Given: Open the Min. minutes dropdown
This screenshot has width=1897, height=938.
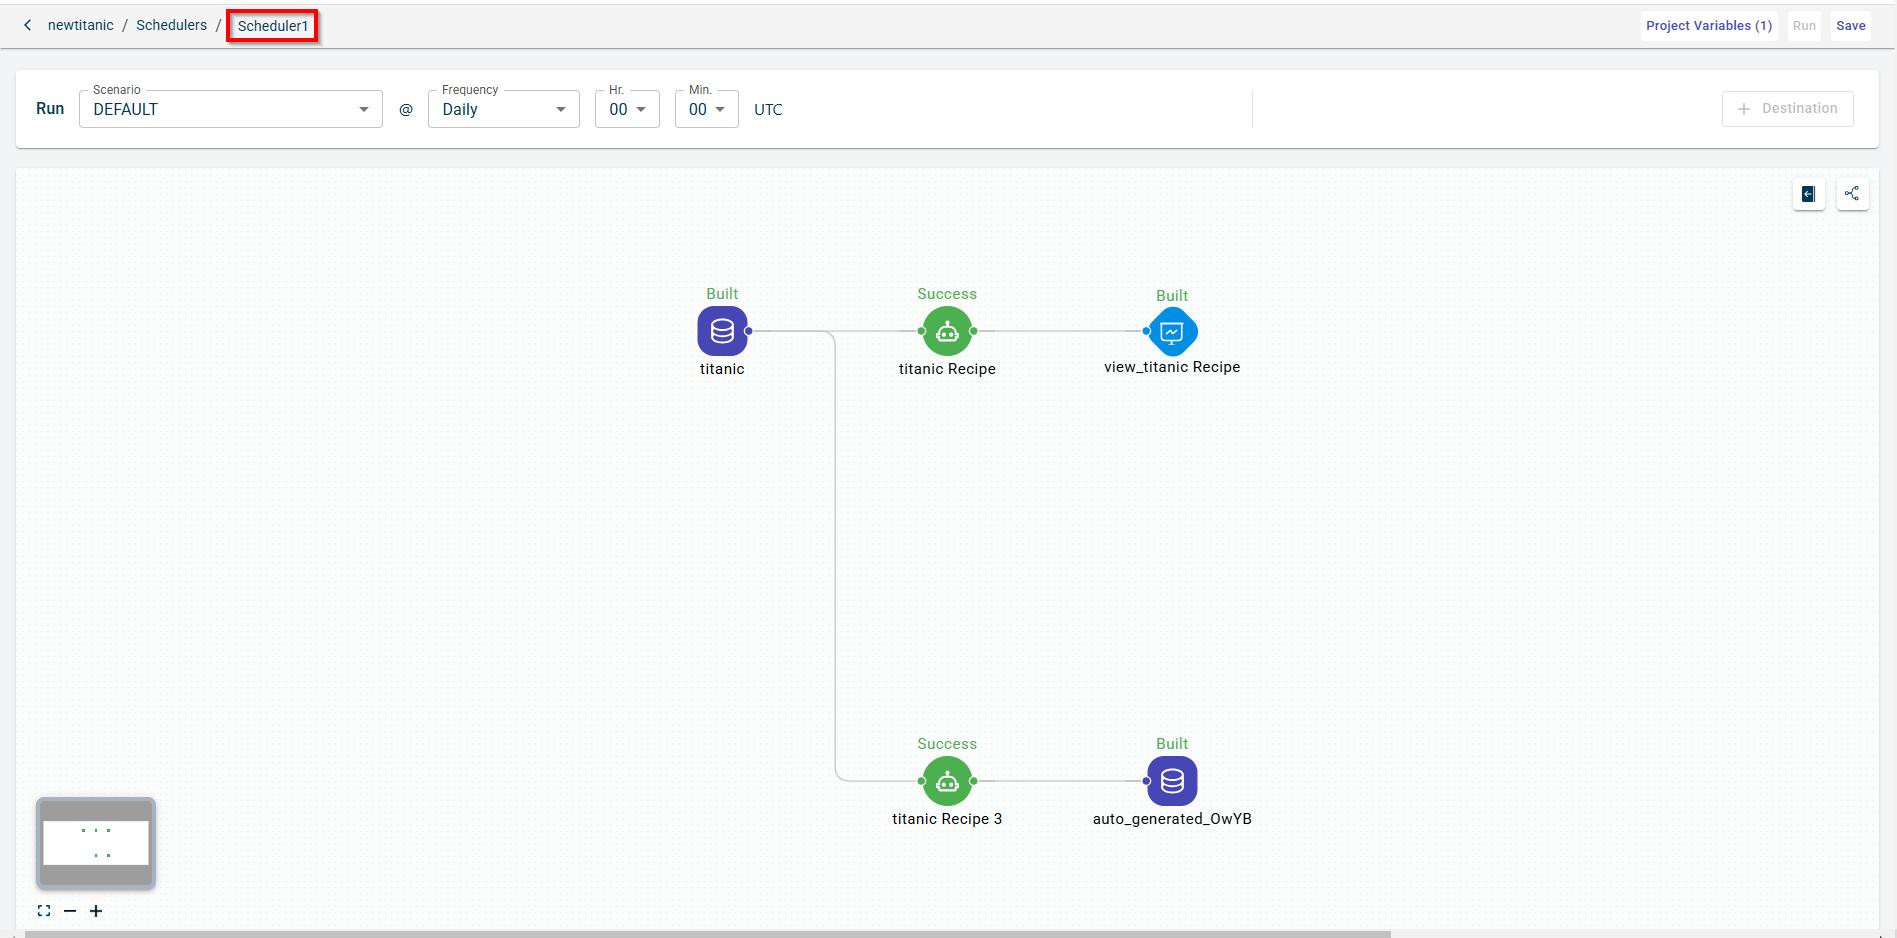Looking at the screenshot, I should 706,109.
